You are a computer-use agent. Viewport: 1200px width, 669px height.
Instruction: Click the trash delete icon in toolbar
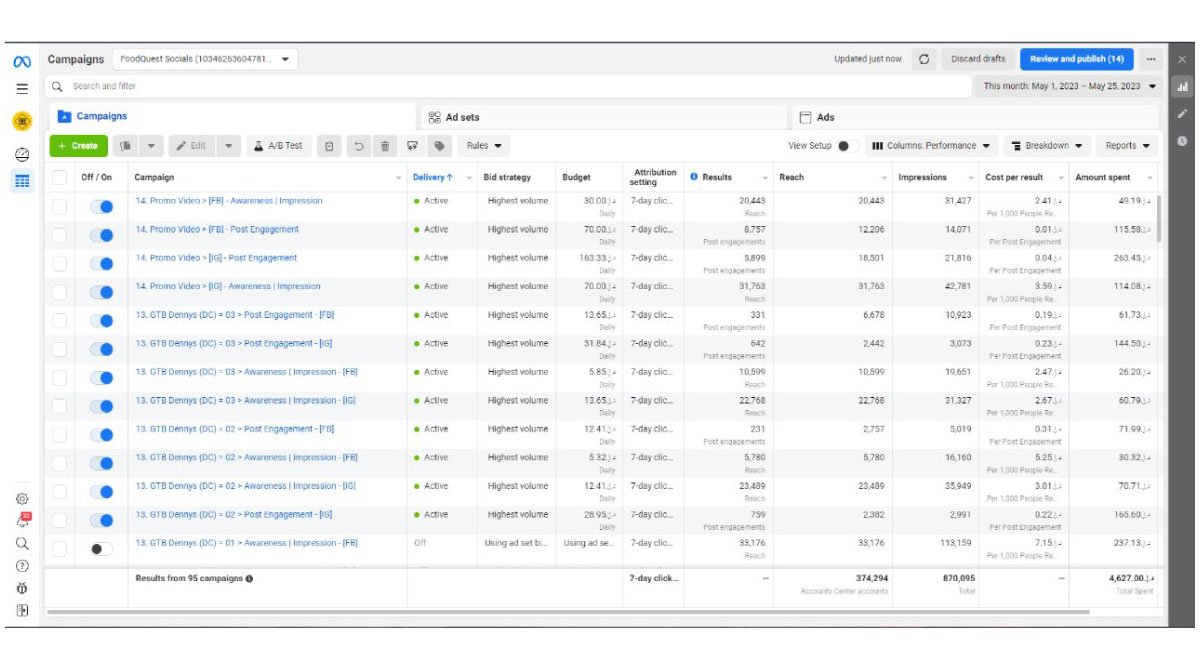tap(385, 146)
